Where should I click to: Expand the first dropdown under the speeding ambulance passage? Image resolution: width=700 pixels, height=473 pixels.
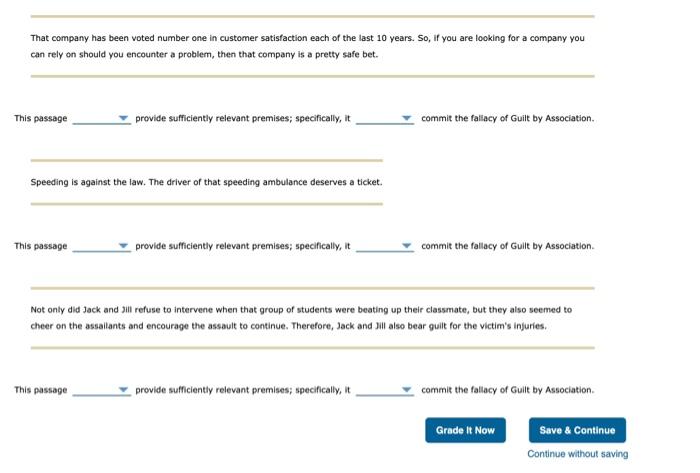[102, 246]
